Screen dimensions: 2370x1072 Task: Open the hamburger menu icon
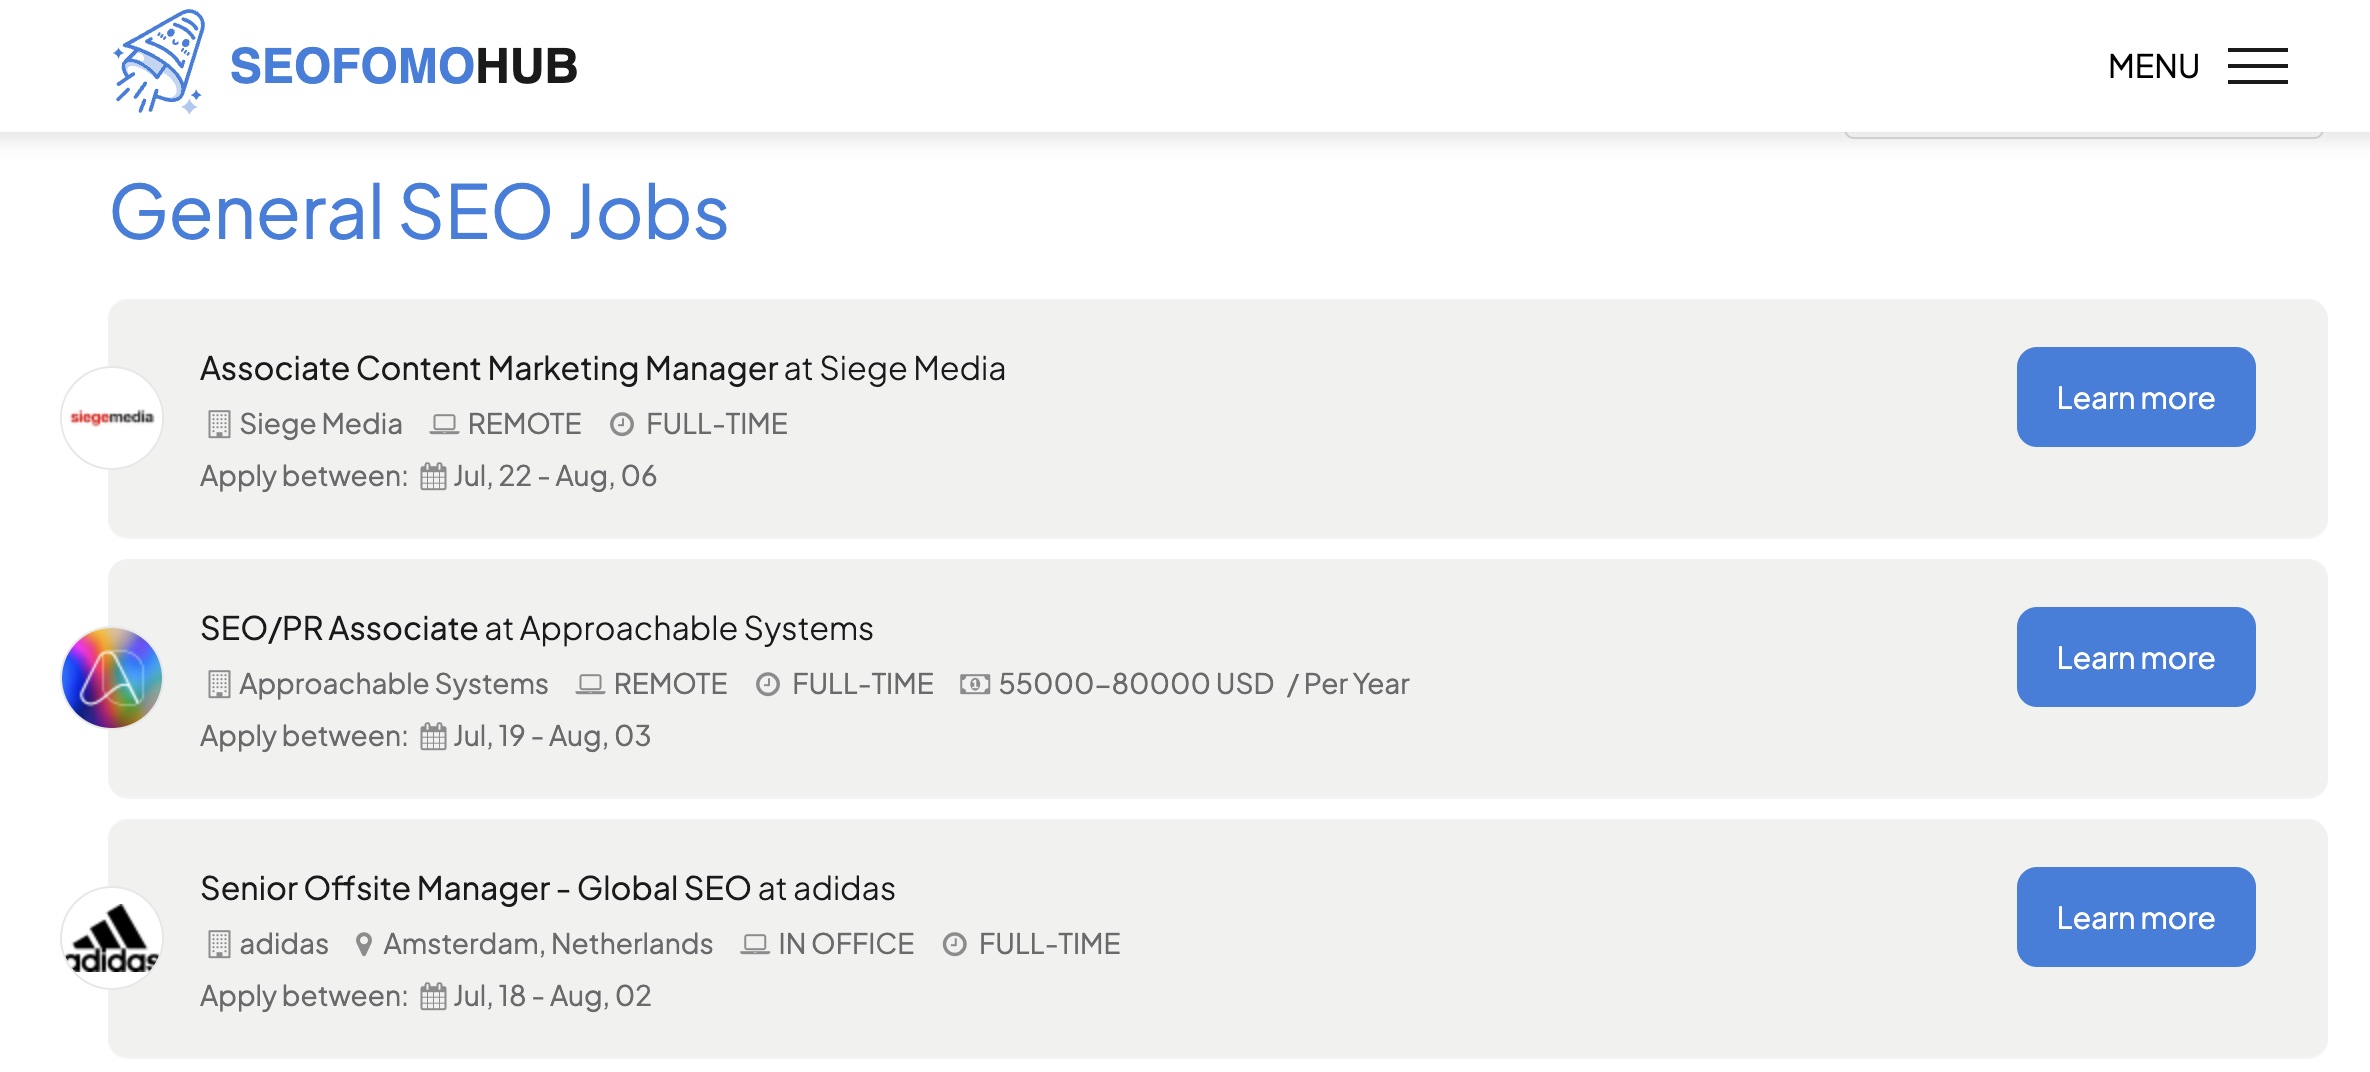[2257, 66]
